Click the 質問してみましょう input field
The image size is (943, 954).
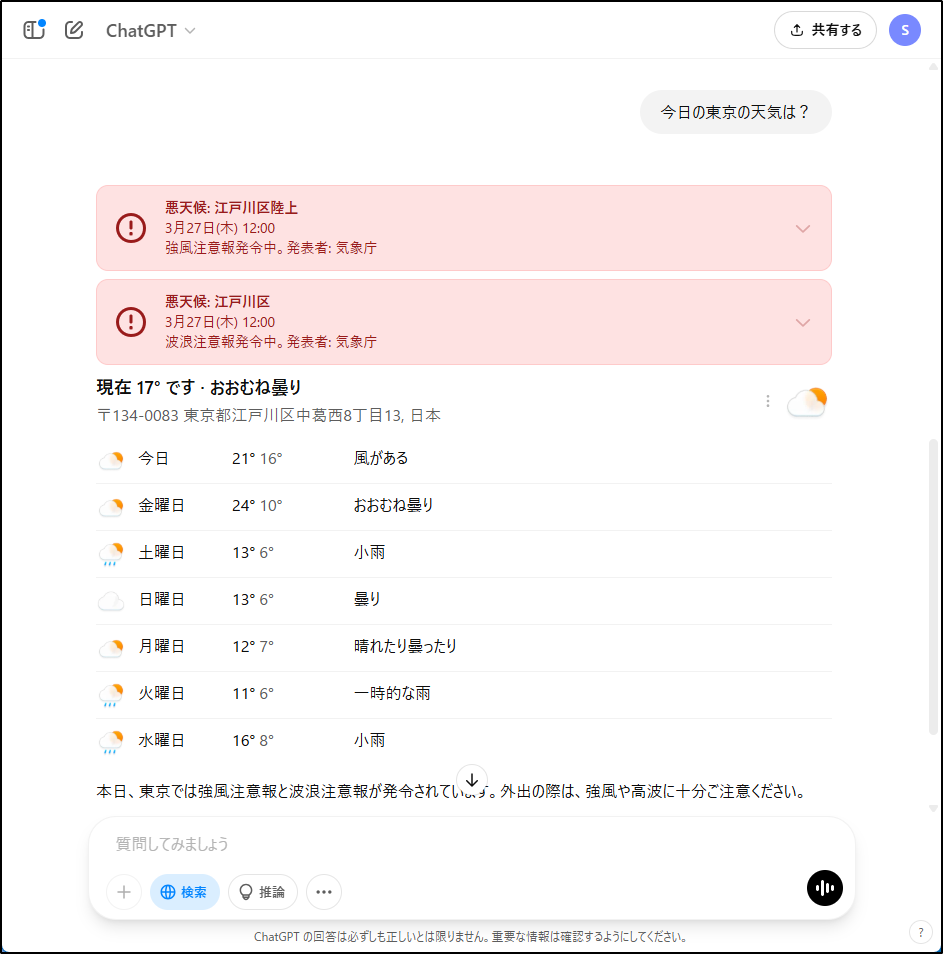(x=400, y=843)
